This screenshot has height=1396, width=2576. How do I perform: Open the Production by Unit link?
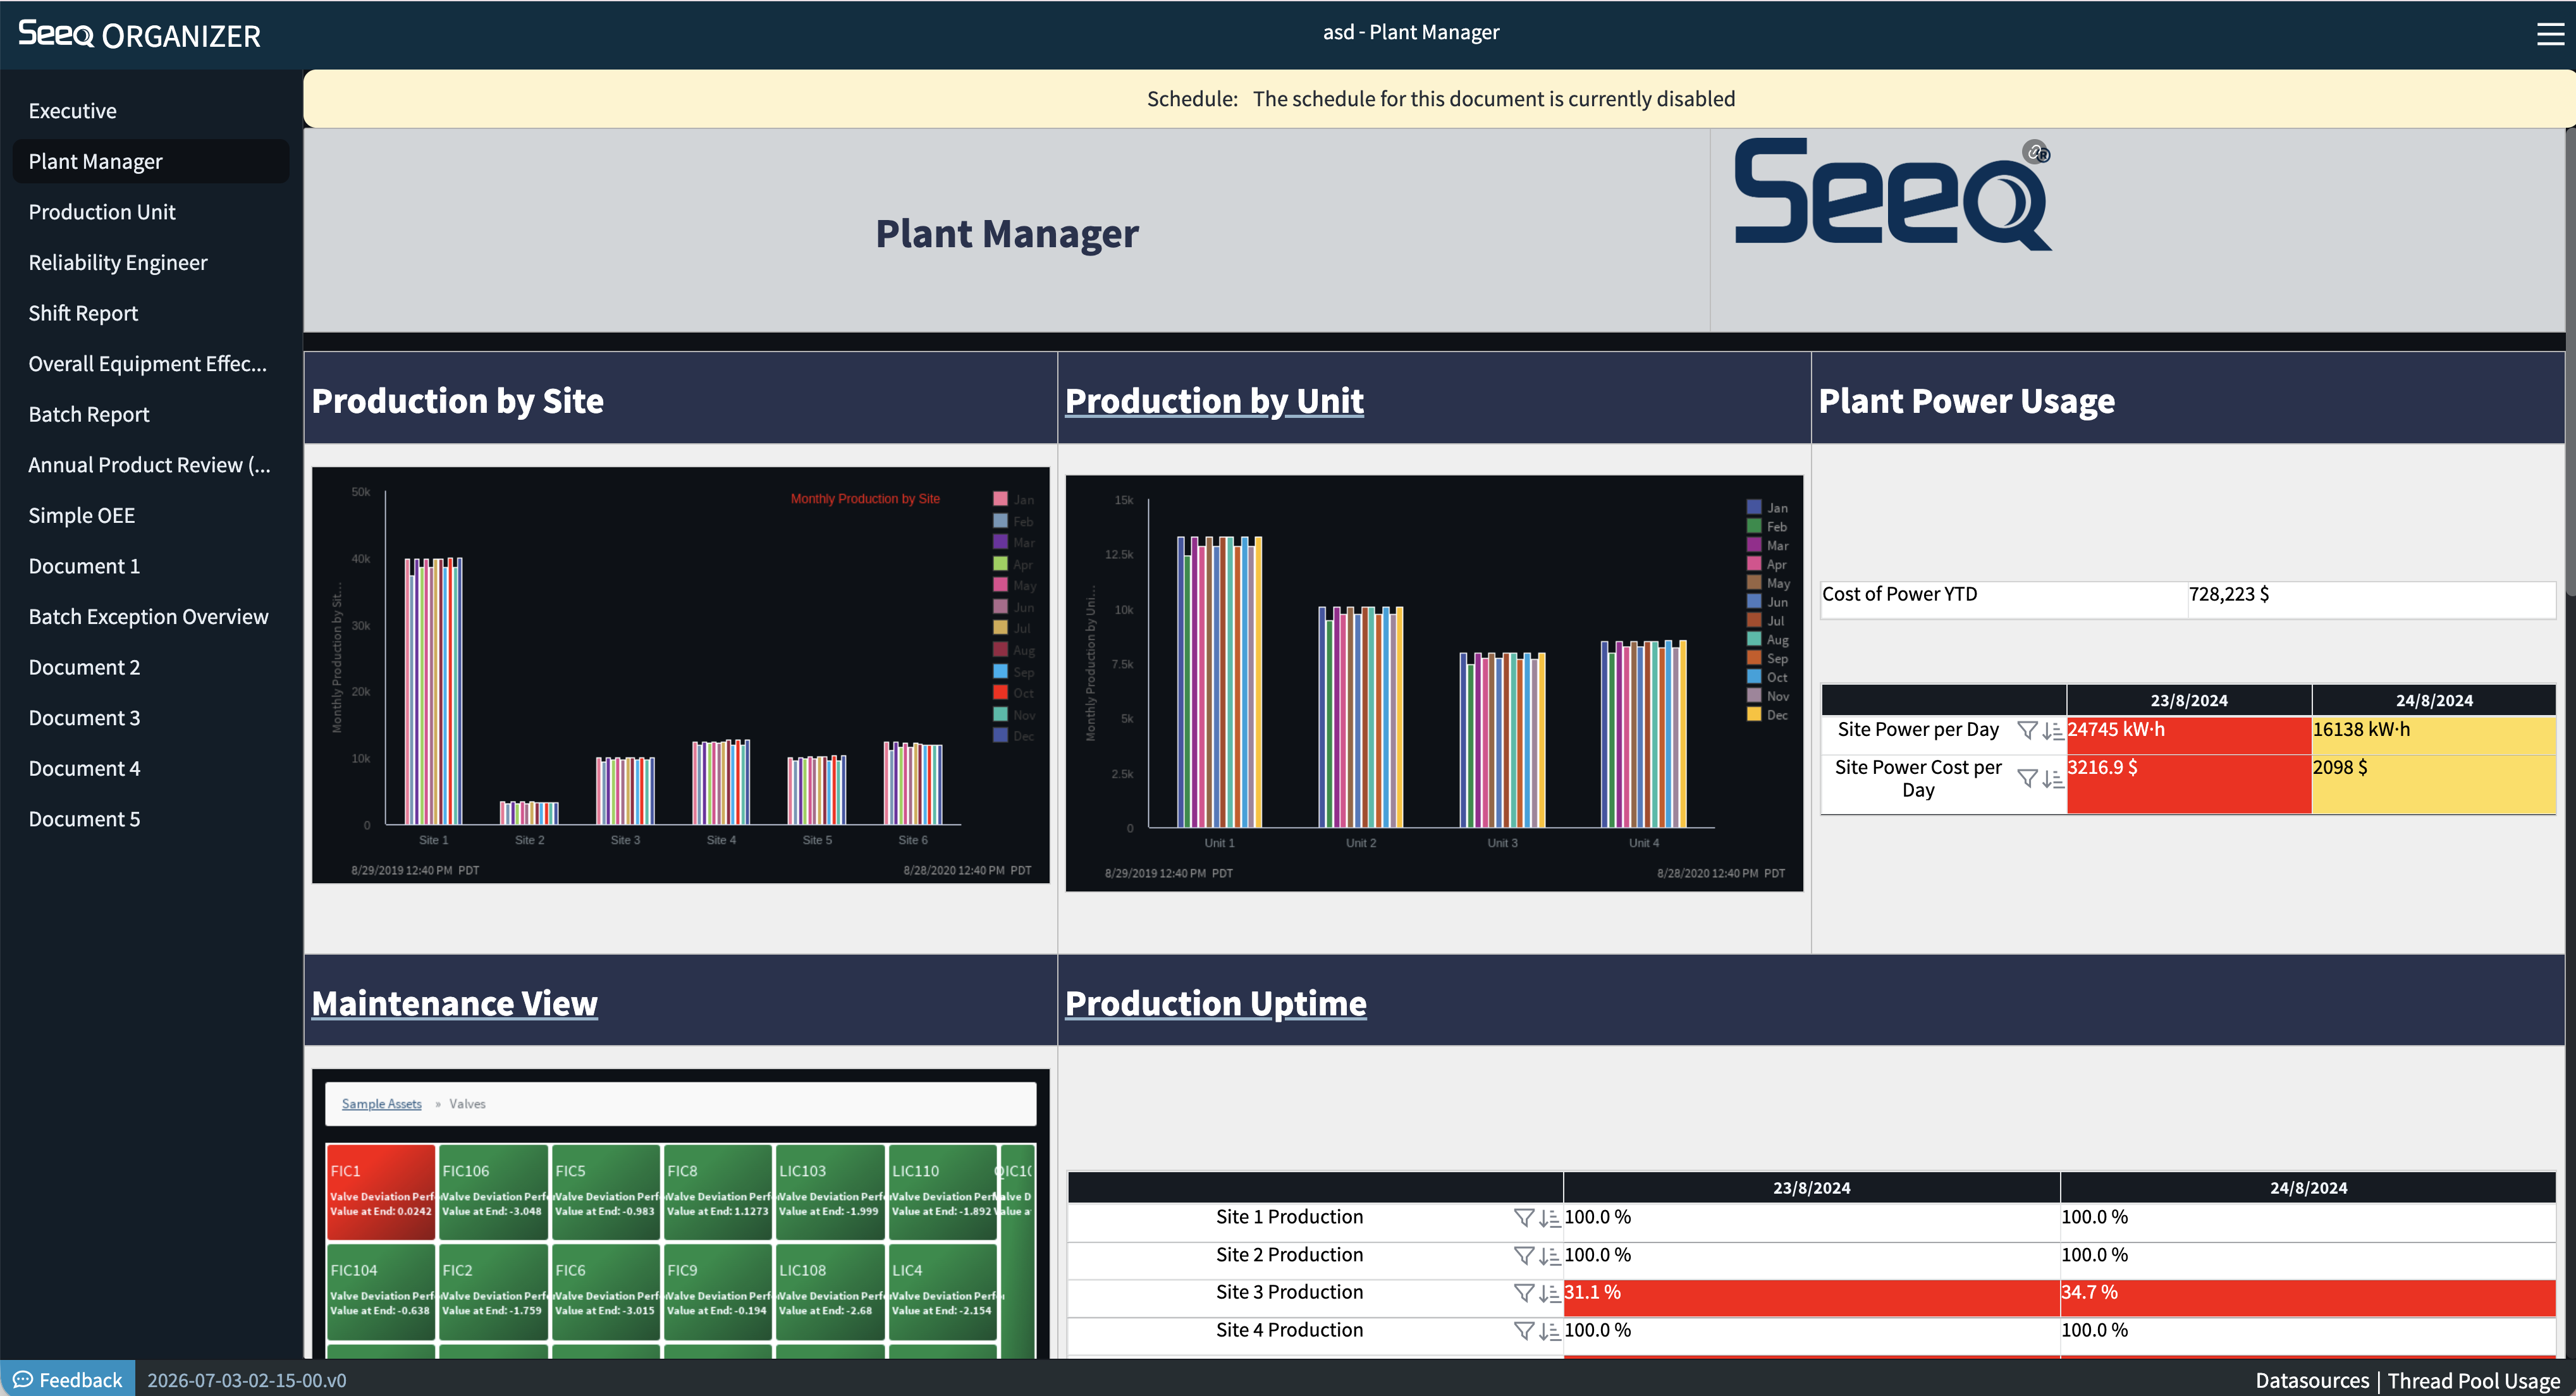click(1214, 401)
